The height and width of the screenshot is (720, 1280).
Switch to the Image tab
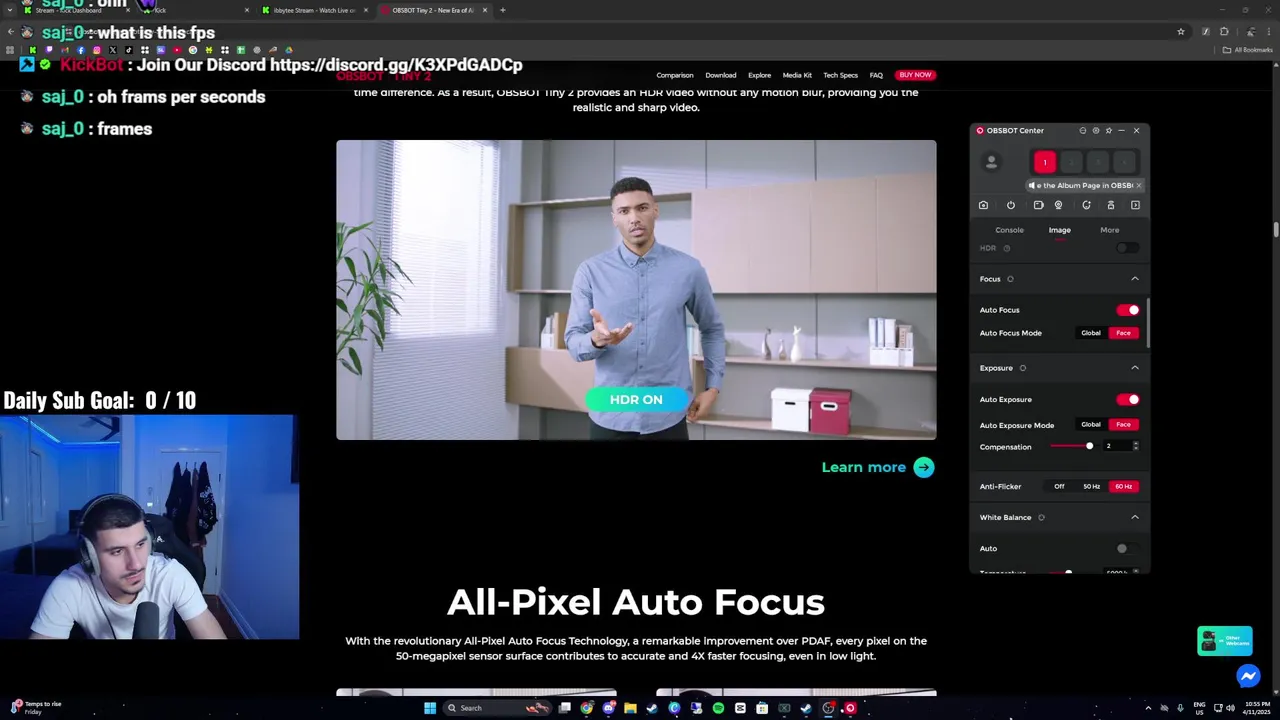[1059, 230]
